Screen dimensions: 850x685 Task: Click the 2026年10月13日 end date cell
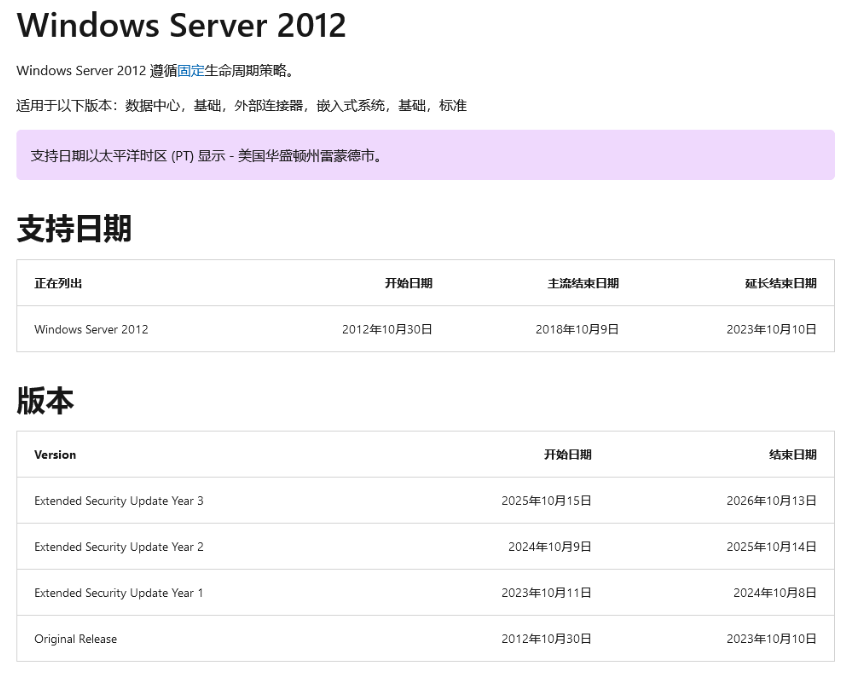coord(771,501)
